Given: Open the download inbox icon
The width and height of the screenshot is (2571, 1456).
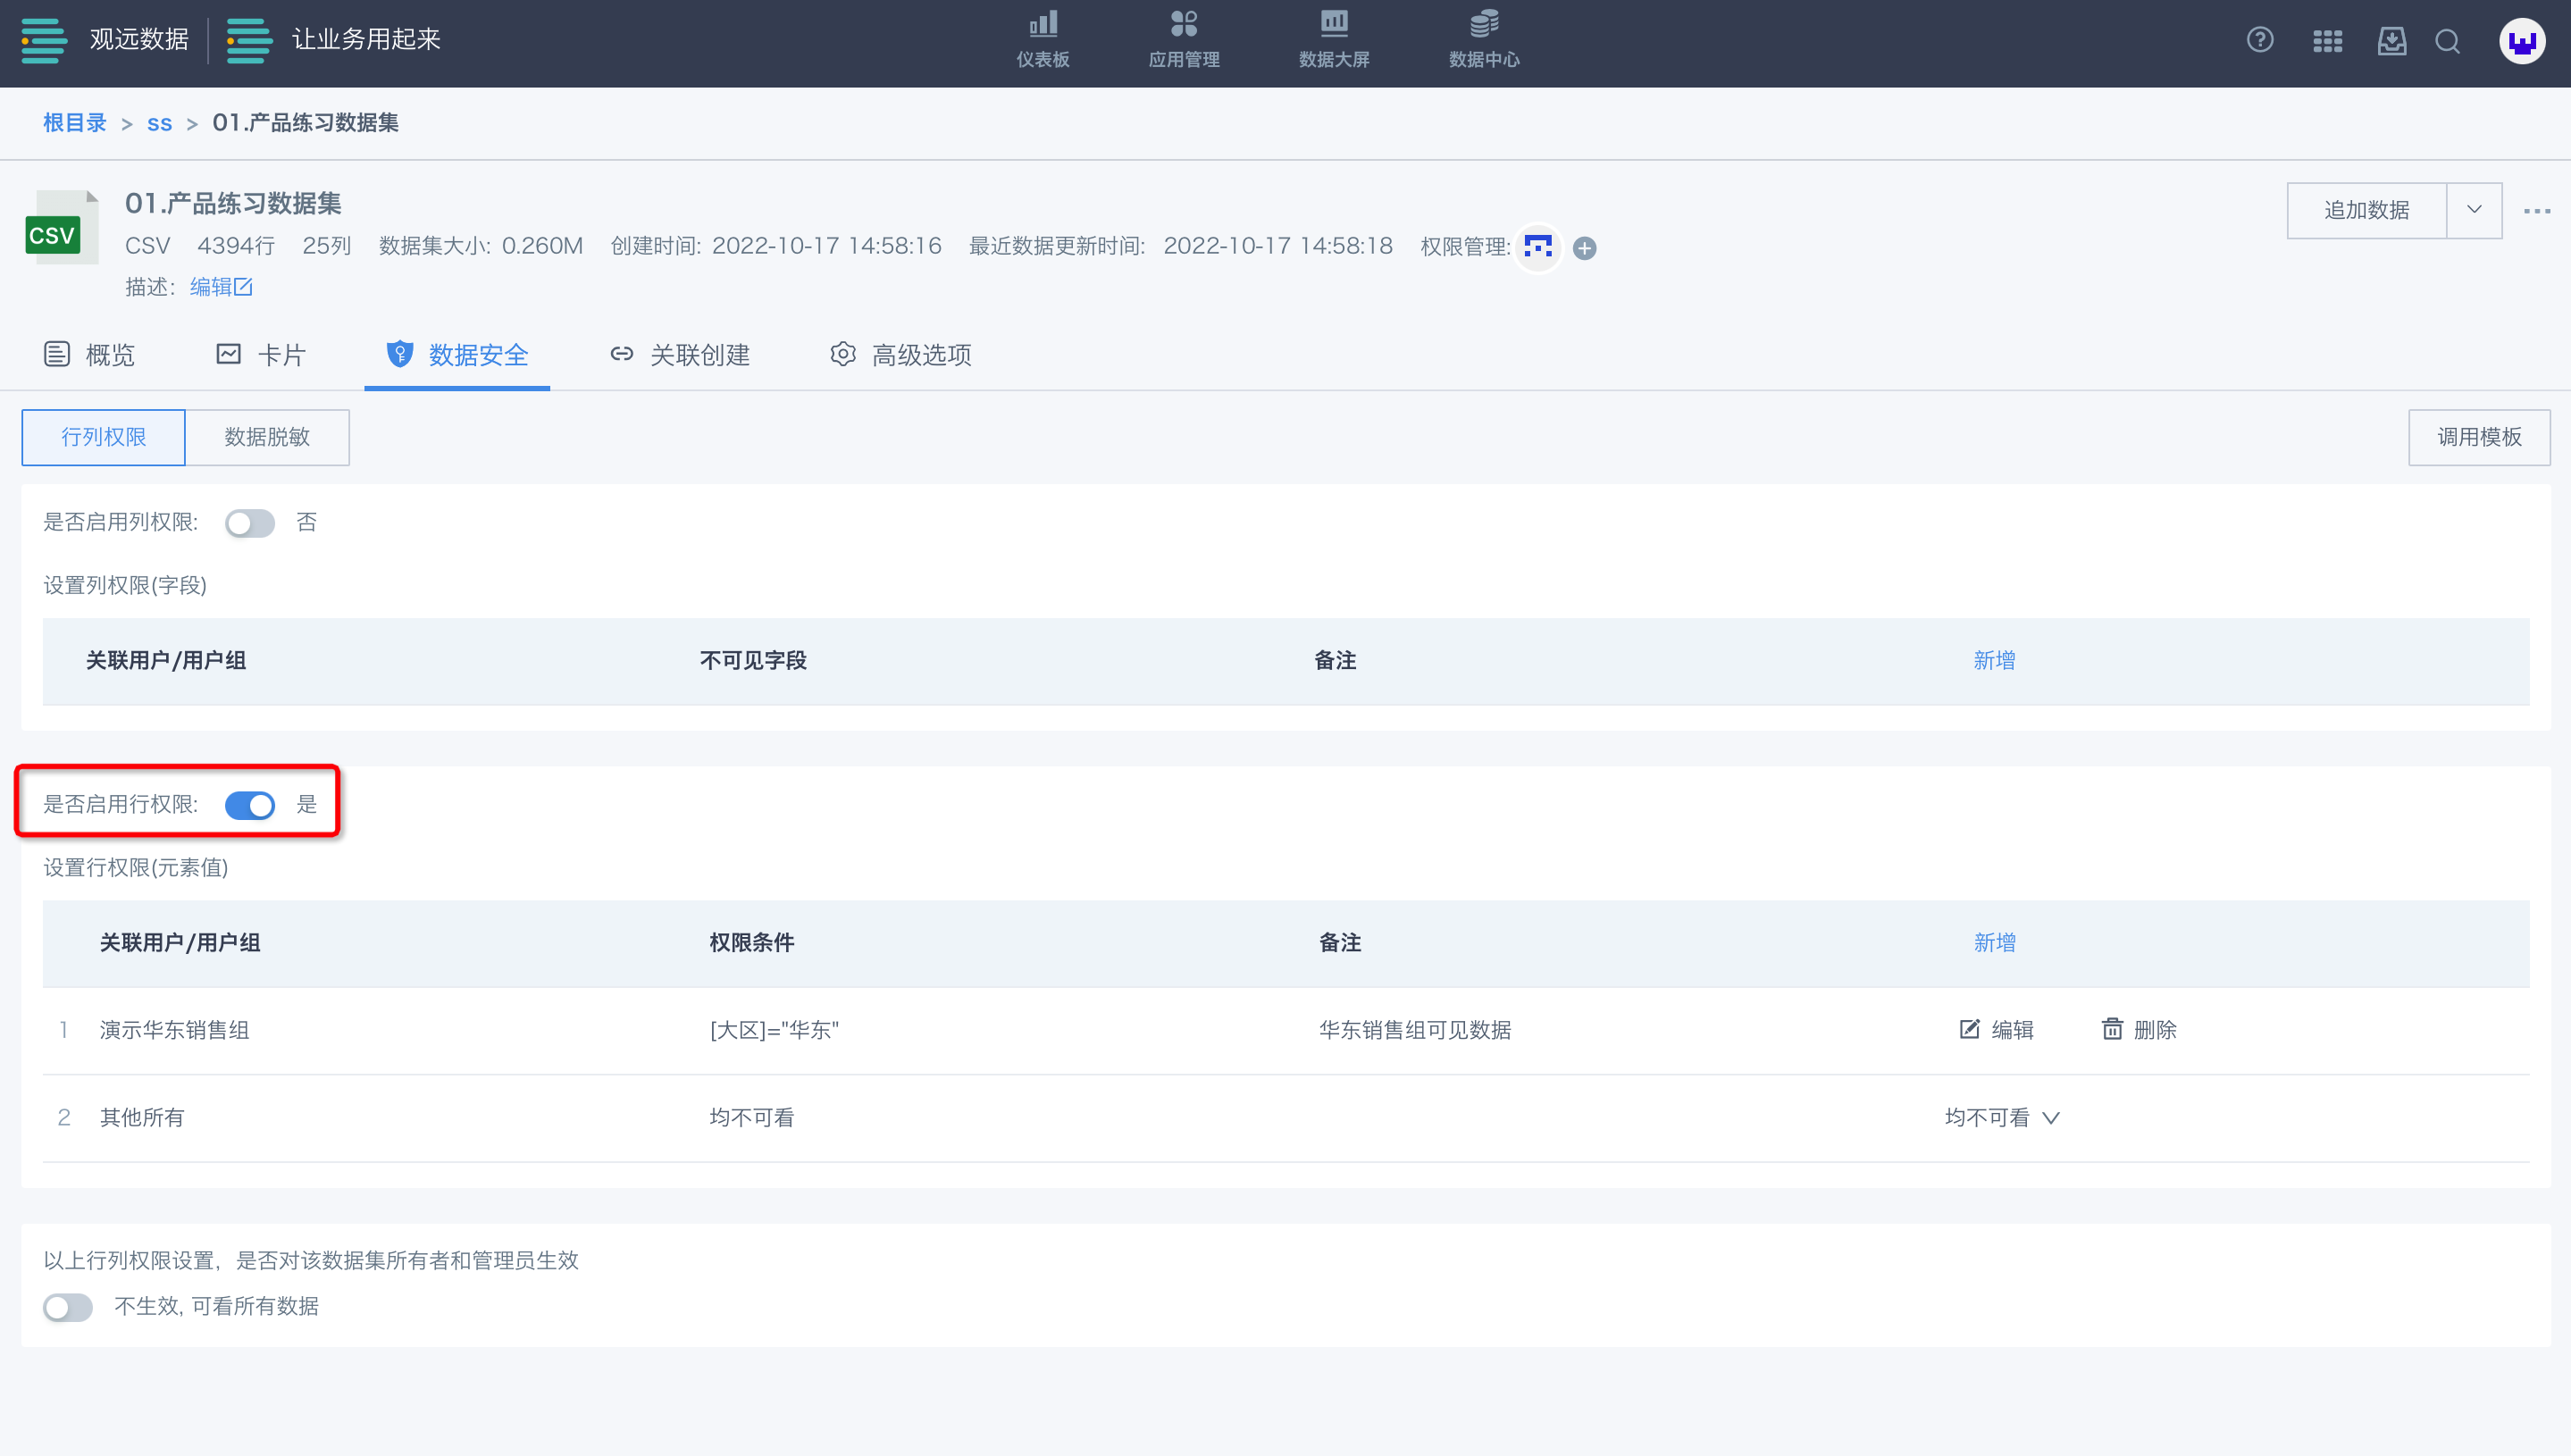Looking at the screenshot, I should click(2391, 41).
